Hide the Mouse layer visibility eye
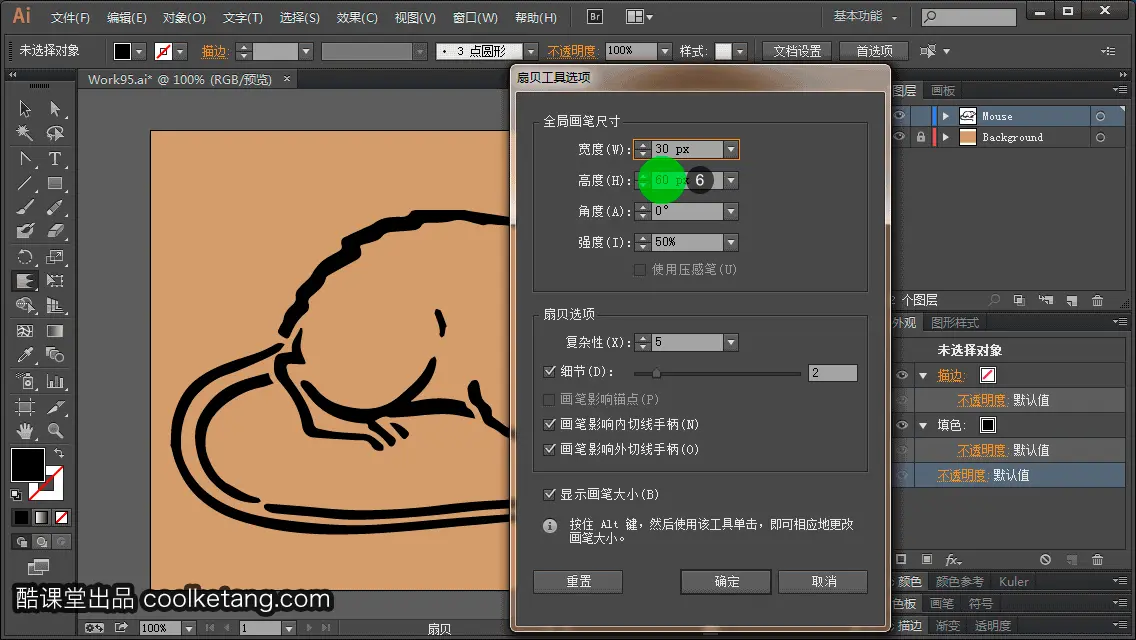 (x=899, y=116)
